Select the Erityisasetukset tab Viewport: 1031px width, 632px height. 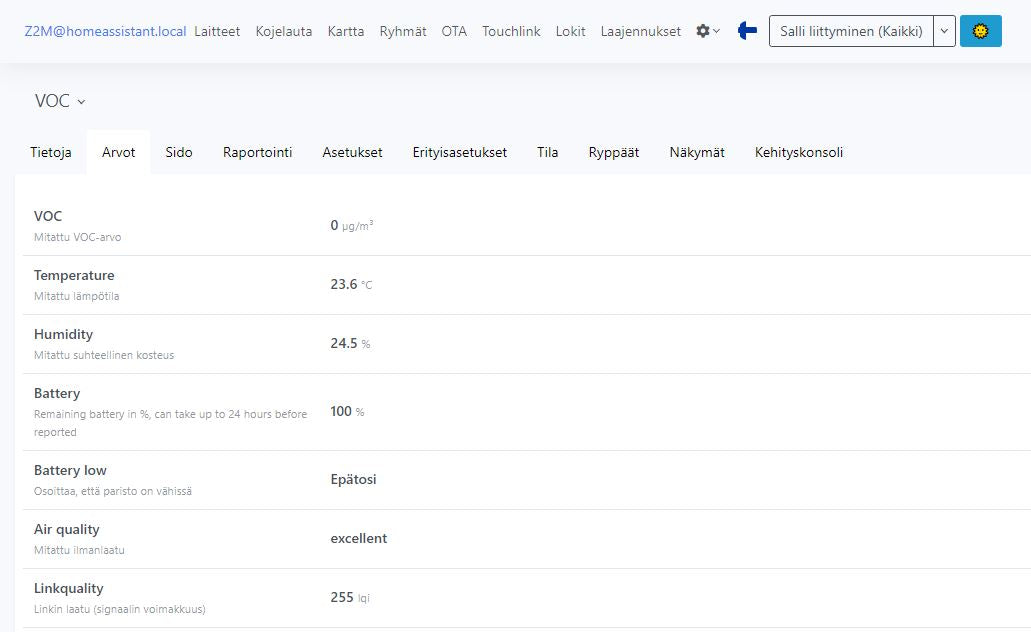tap(459, 153)
